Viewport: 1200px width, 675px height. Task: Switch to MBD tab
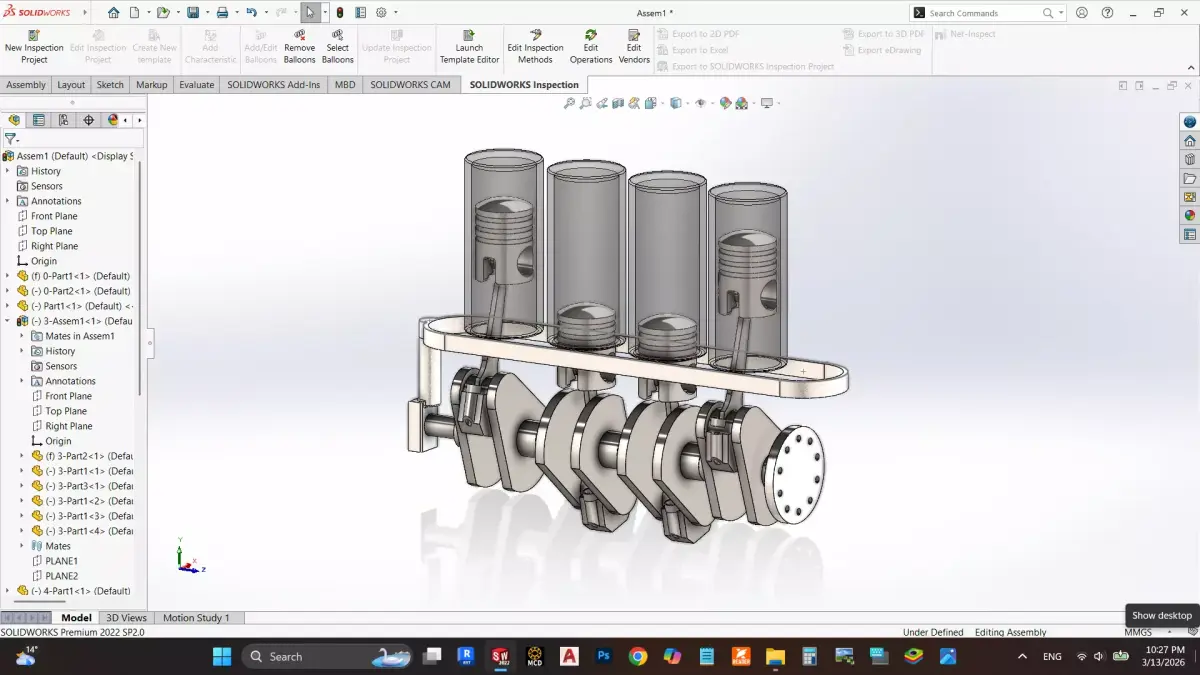[x=344, y=85]
